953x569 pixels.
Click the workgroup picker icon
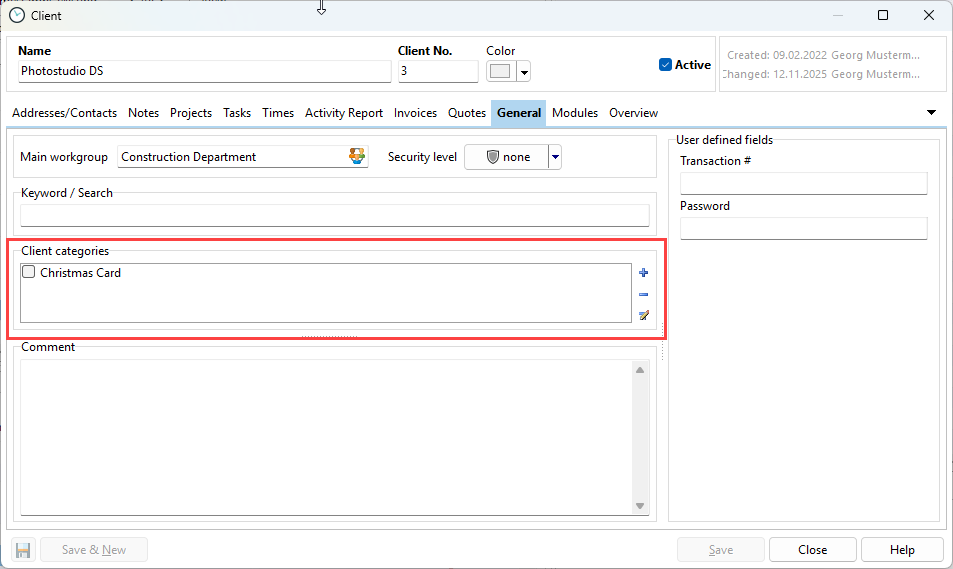click(x=357, y=157)
